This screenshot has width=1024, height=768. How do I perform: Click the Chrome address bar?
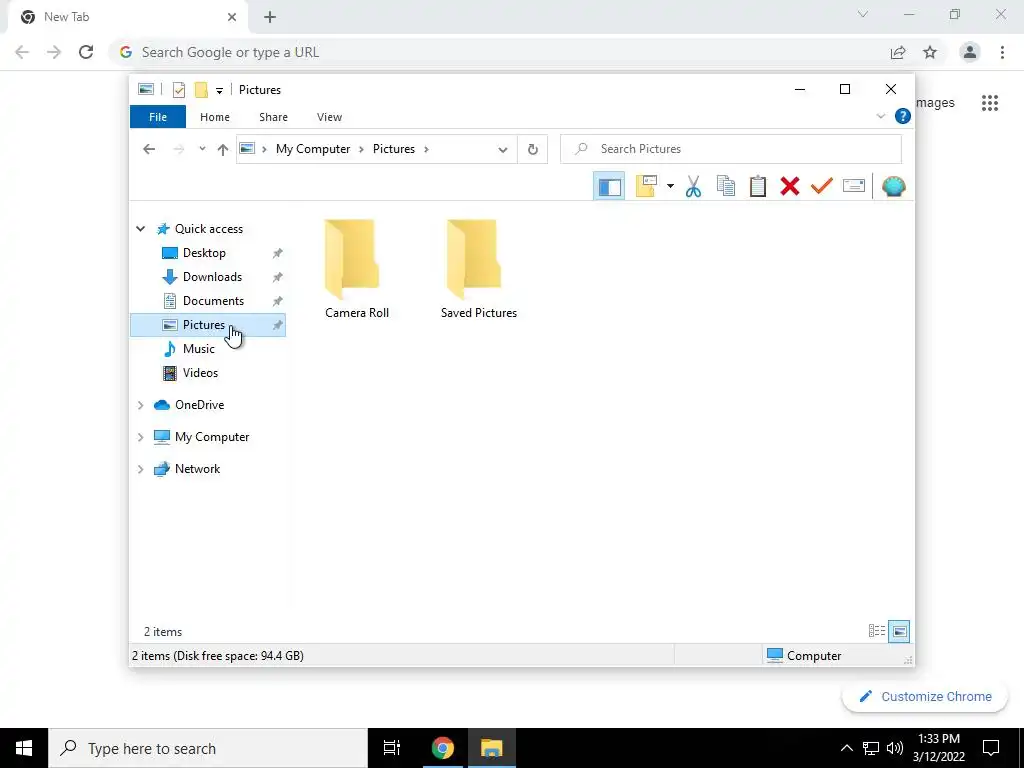(500, 52)
